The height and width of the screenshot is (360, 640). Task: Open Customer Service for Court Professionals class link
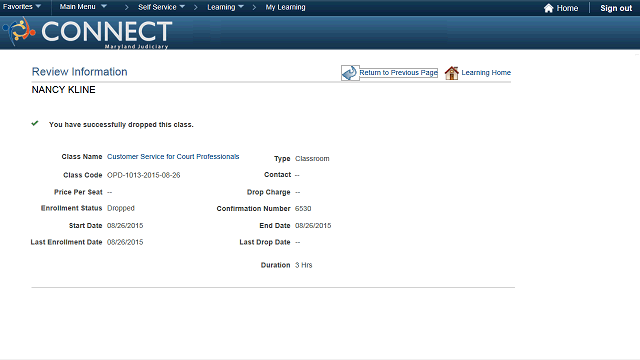pos(173,157)
